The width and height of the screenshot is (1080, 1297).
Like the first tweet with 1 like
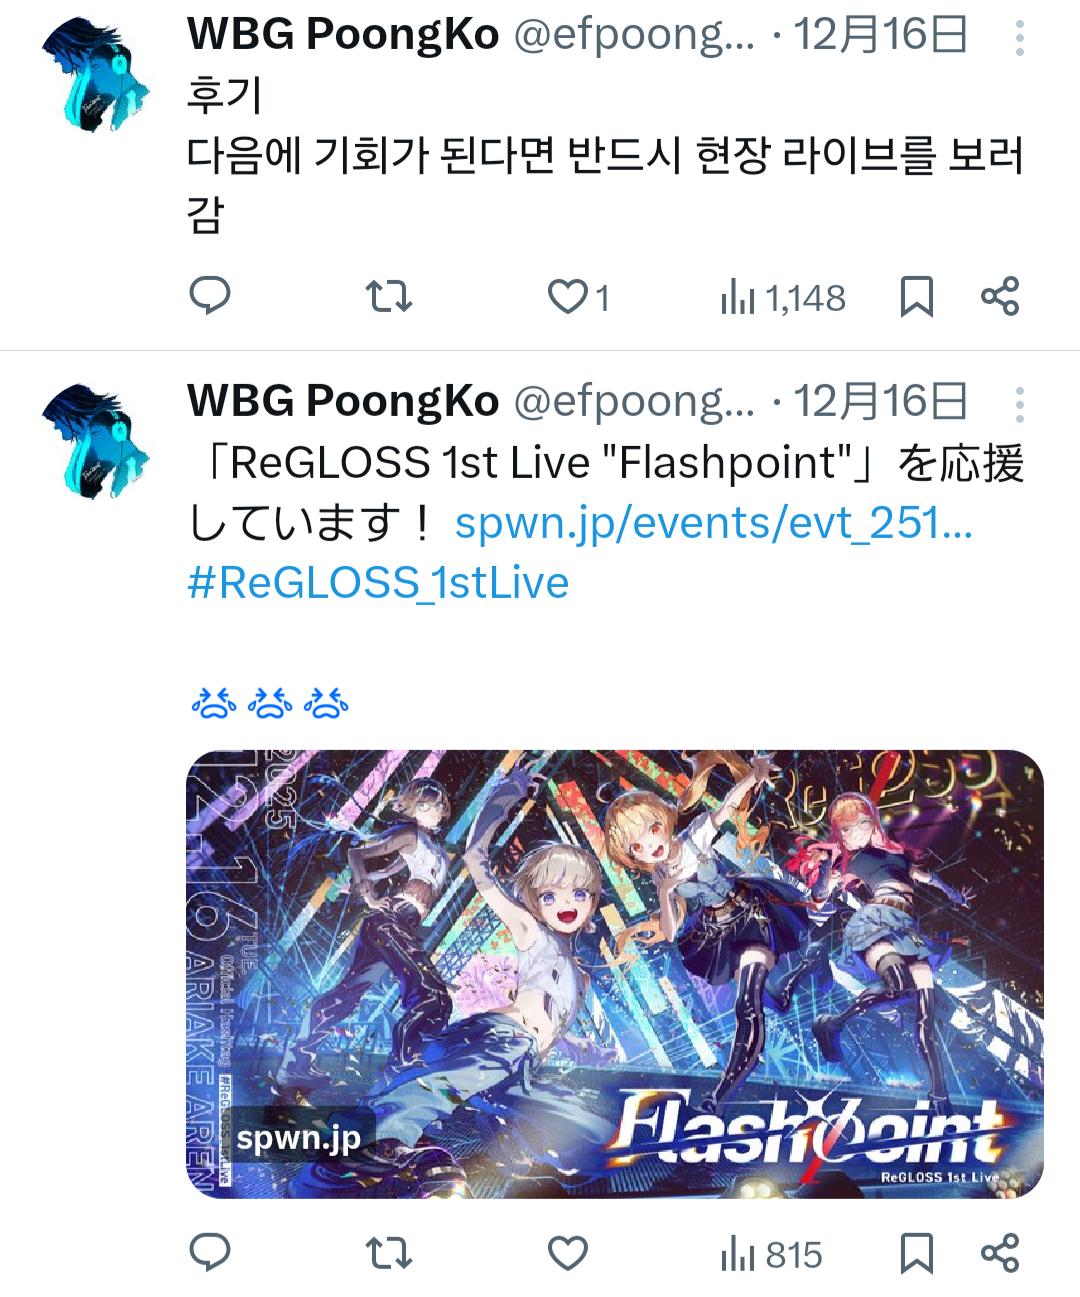point(579,297)
